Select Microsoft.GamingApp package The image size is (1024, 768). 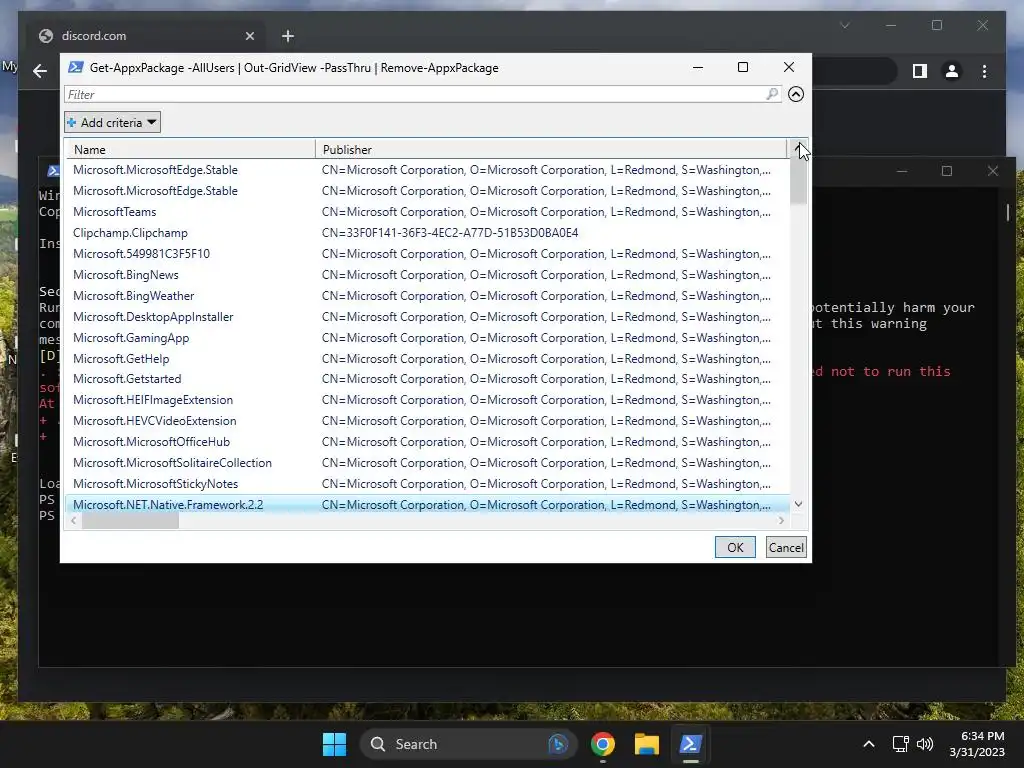coord(427,338)
